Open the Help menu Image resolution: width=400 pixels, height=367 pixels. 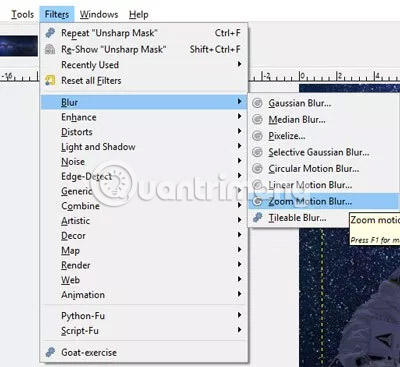[139, 14]
